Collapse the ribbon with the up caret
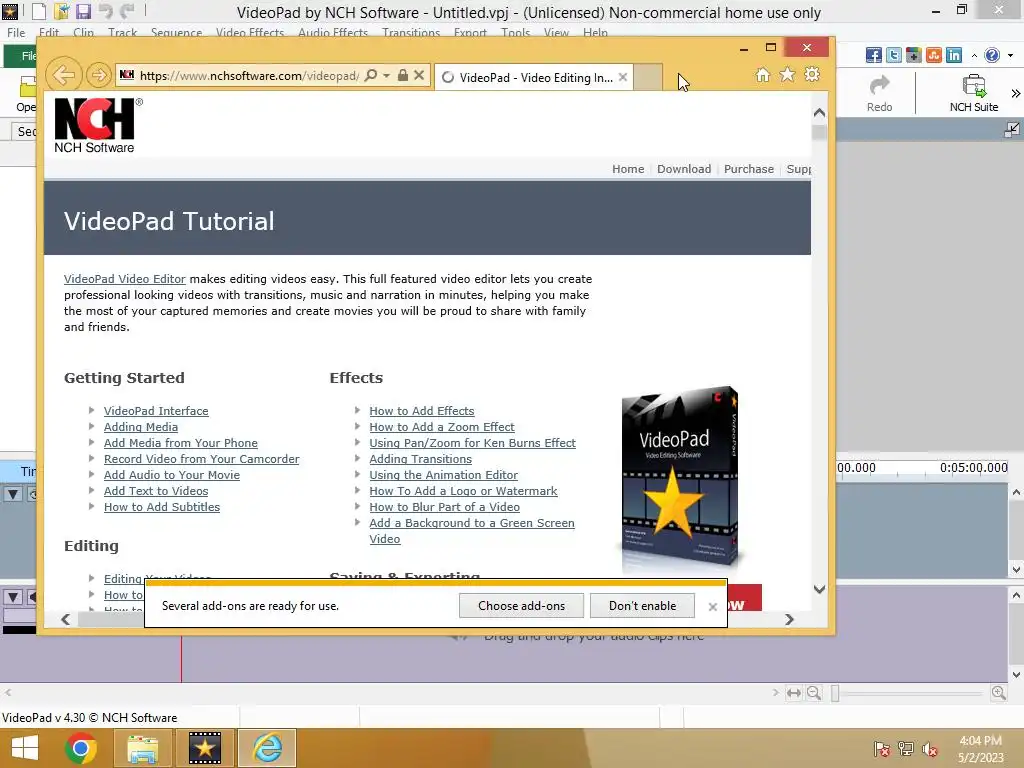The image size is (1024, 768). pyautogui.click(x=974, y=56)
